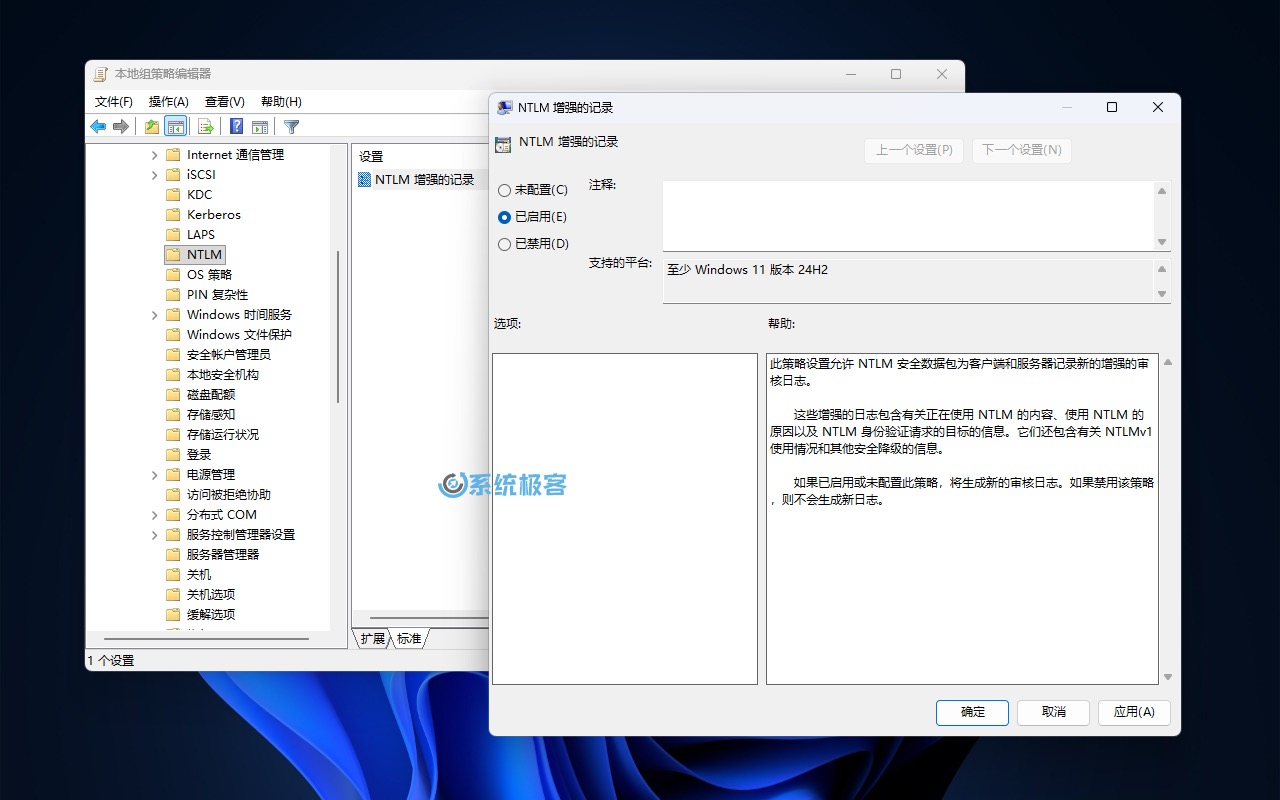Image resolution: width=1280 pixels, height=800 pixels.
Task: Click the dialog title bar icon
Action: (505, 108)
